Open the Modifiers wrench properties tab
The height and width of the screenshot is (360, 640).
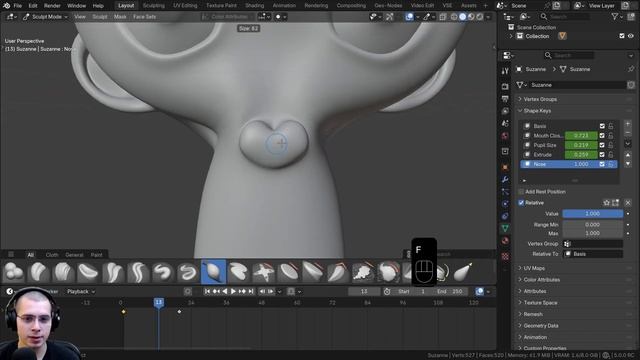point(505,180)
